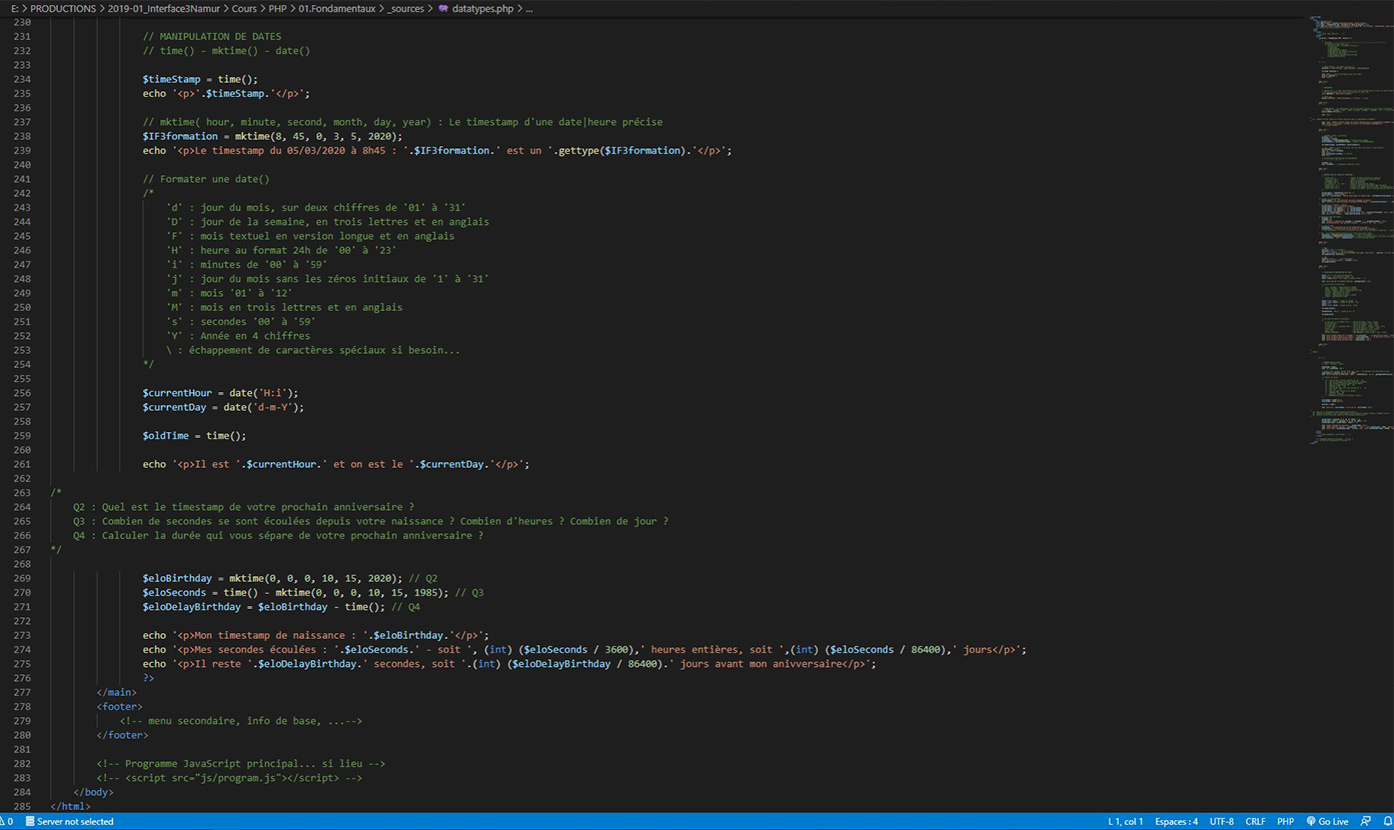Click the minimap code overview
1394x830 pixels.
pyautogui.click(x=1351, y=230)
